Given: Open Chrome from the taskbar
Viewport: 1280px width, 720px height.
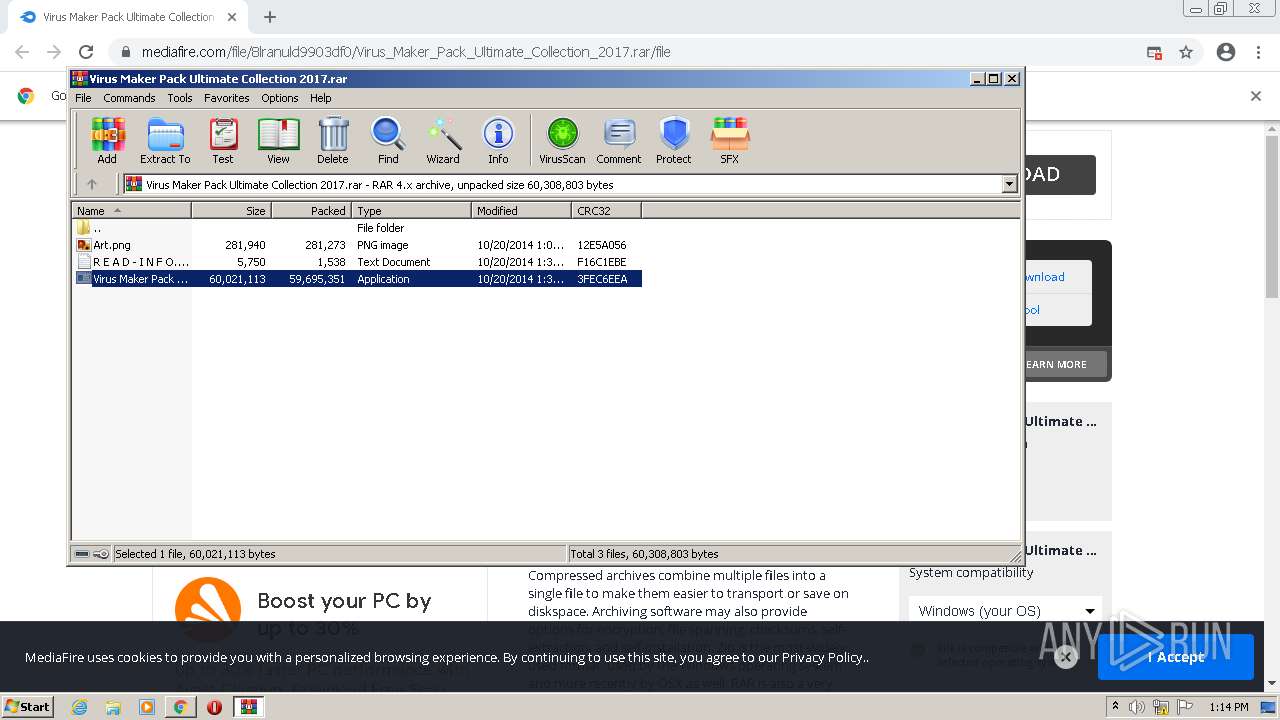Looking at the screenshot, I should (180, 707).
